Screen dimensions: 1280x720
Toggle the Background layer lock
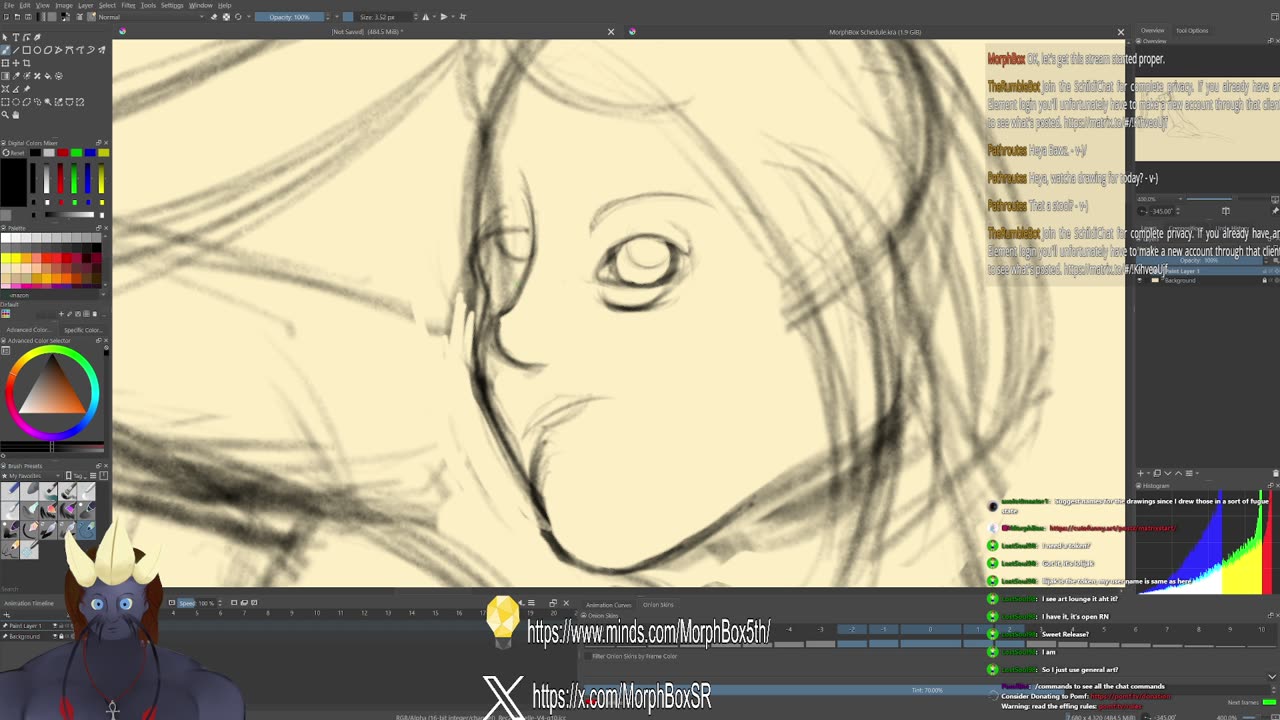click(1264, 281)
